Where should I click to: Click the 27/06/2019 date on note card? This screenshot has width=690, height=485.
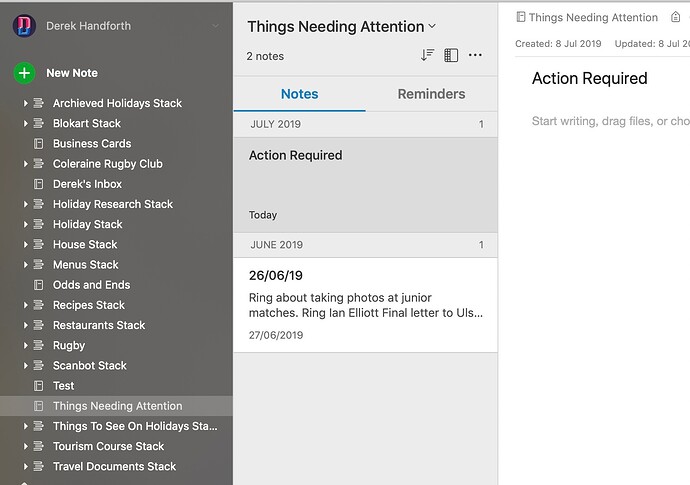[276, 335]
